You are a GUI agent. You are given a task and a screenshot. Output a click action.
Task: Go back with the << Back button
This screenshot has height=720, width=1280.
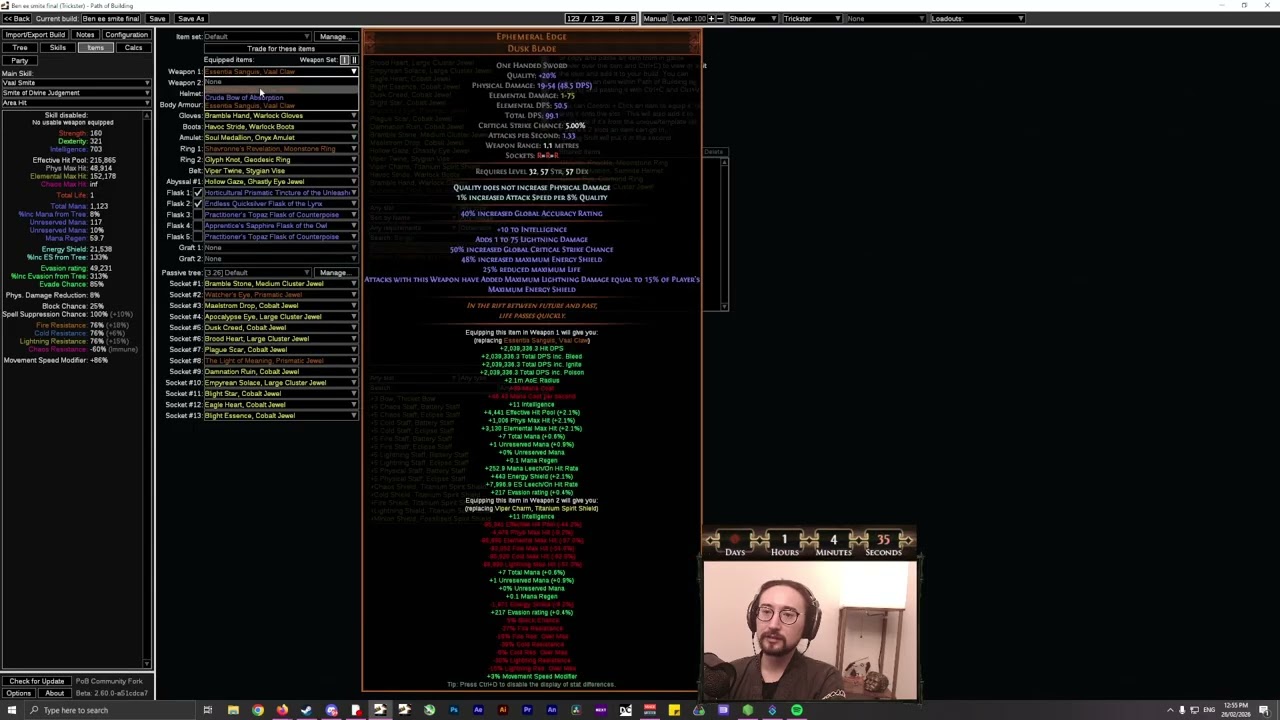pos(17,18)
